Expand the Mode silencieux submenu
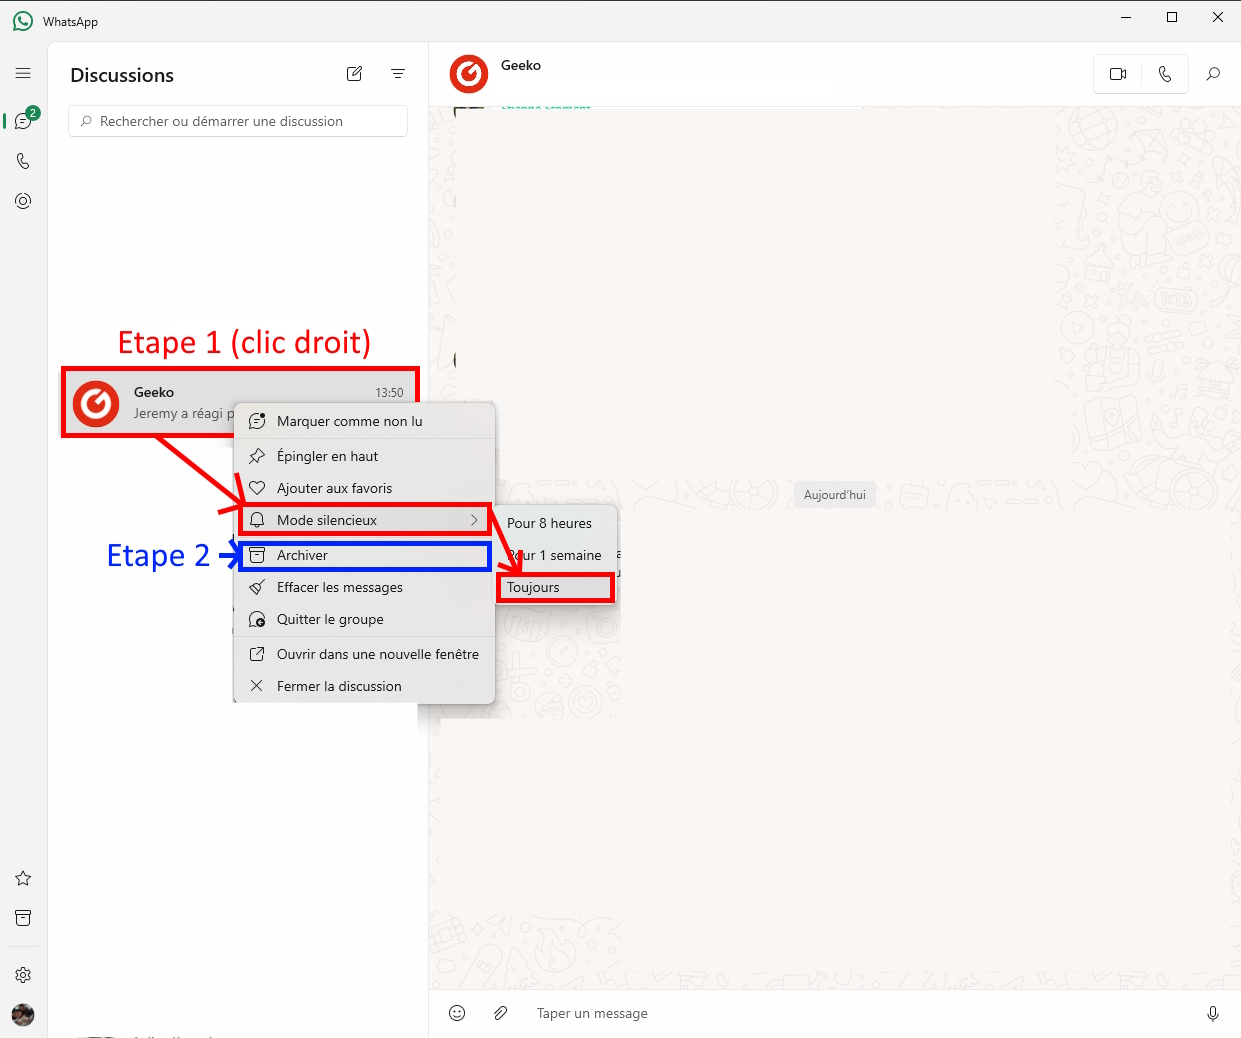 coord(364,520)
